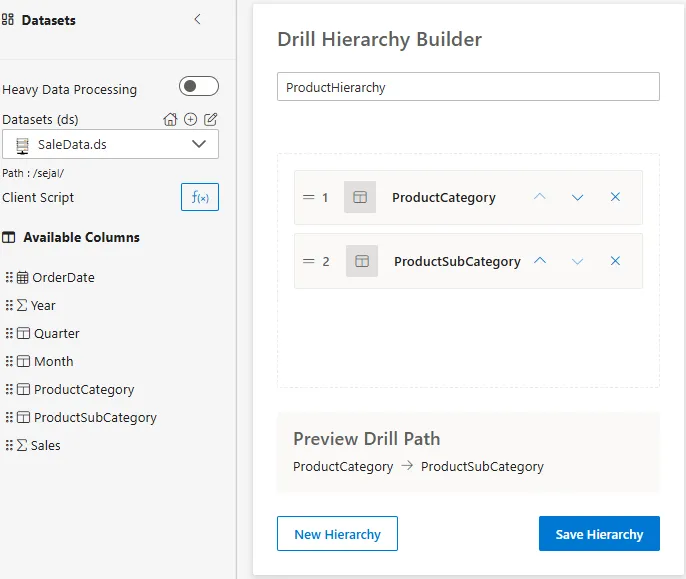Enable Heavy Data Processing toggle

(x=198, y=87)
